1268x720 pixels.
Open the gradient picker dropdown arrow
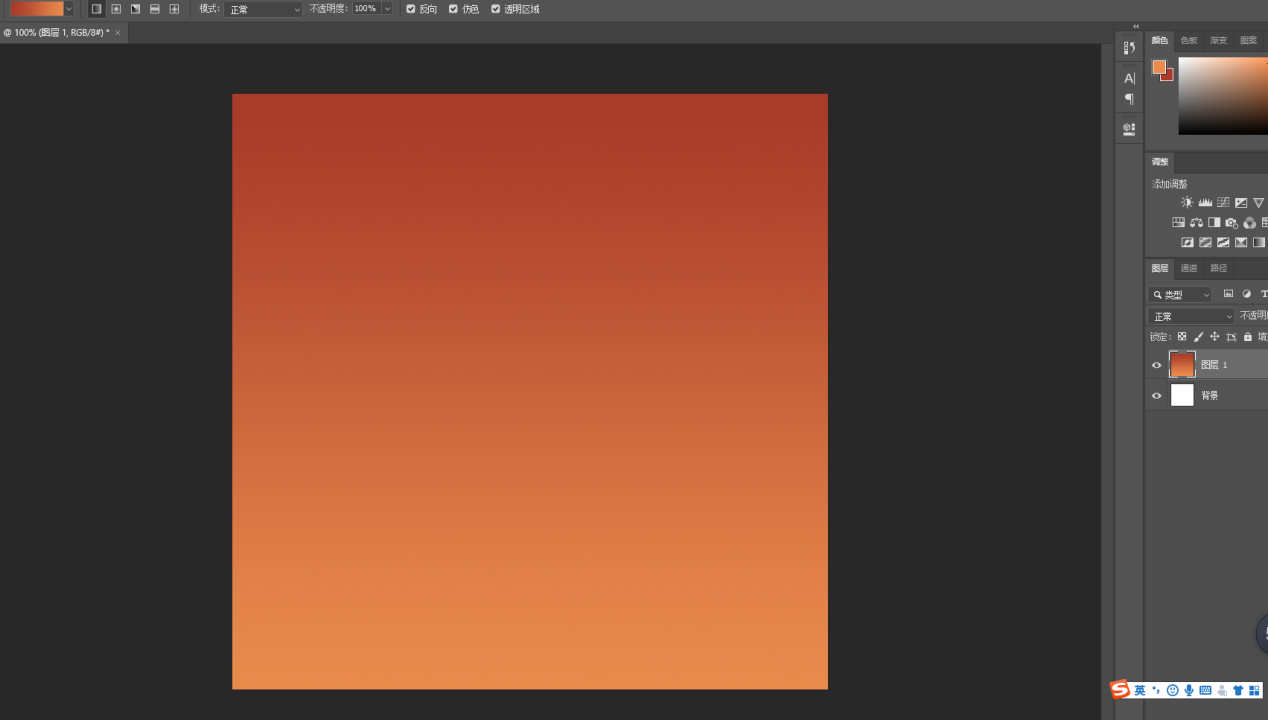[69, 9]
